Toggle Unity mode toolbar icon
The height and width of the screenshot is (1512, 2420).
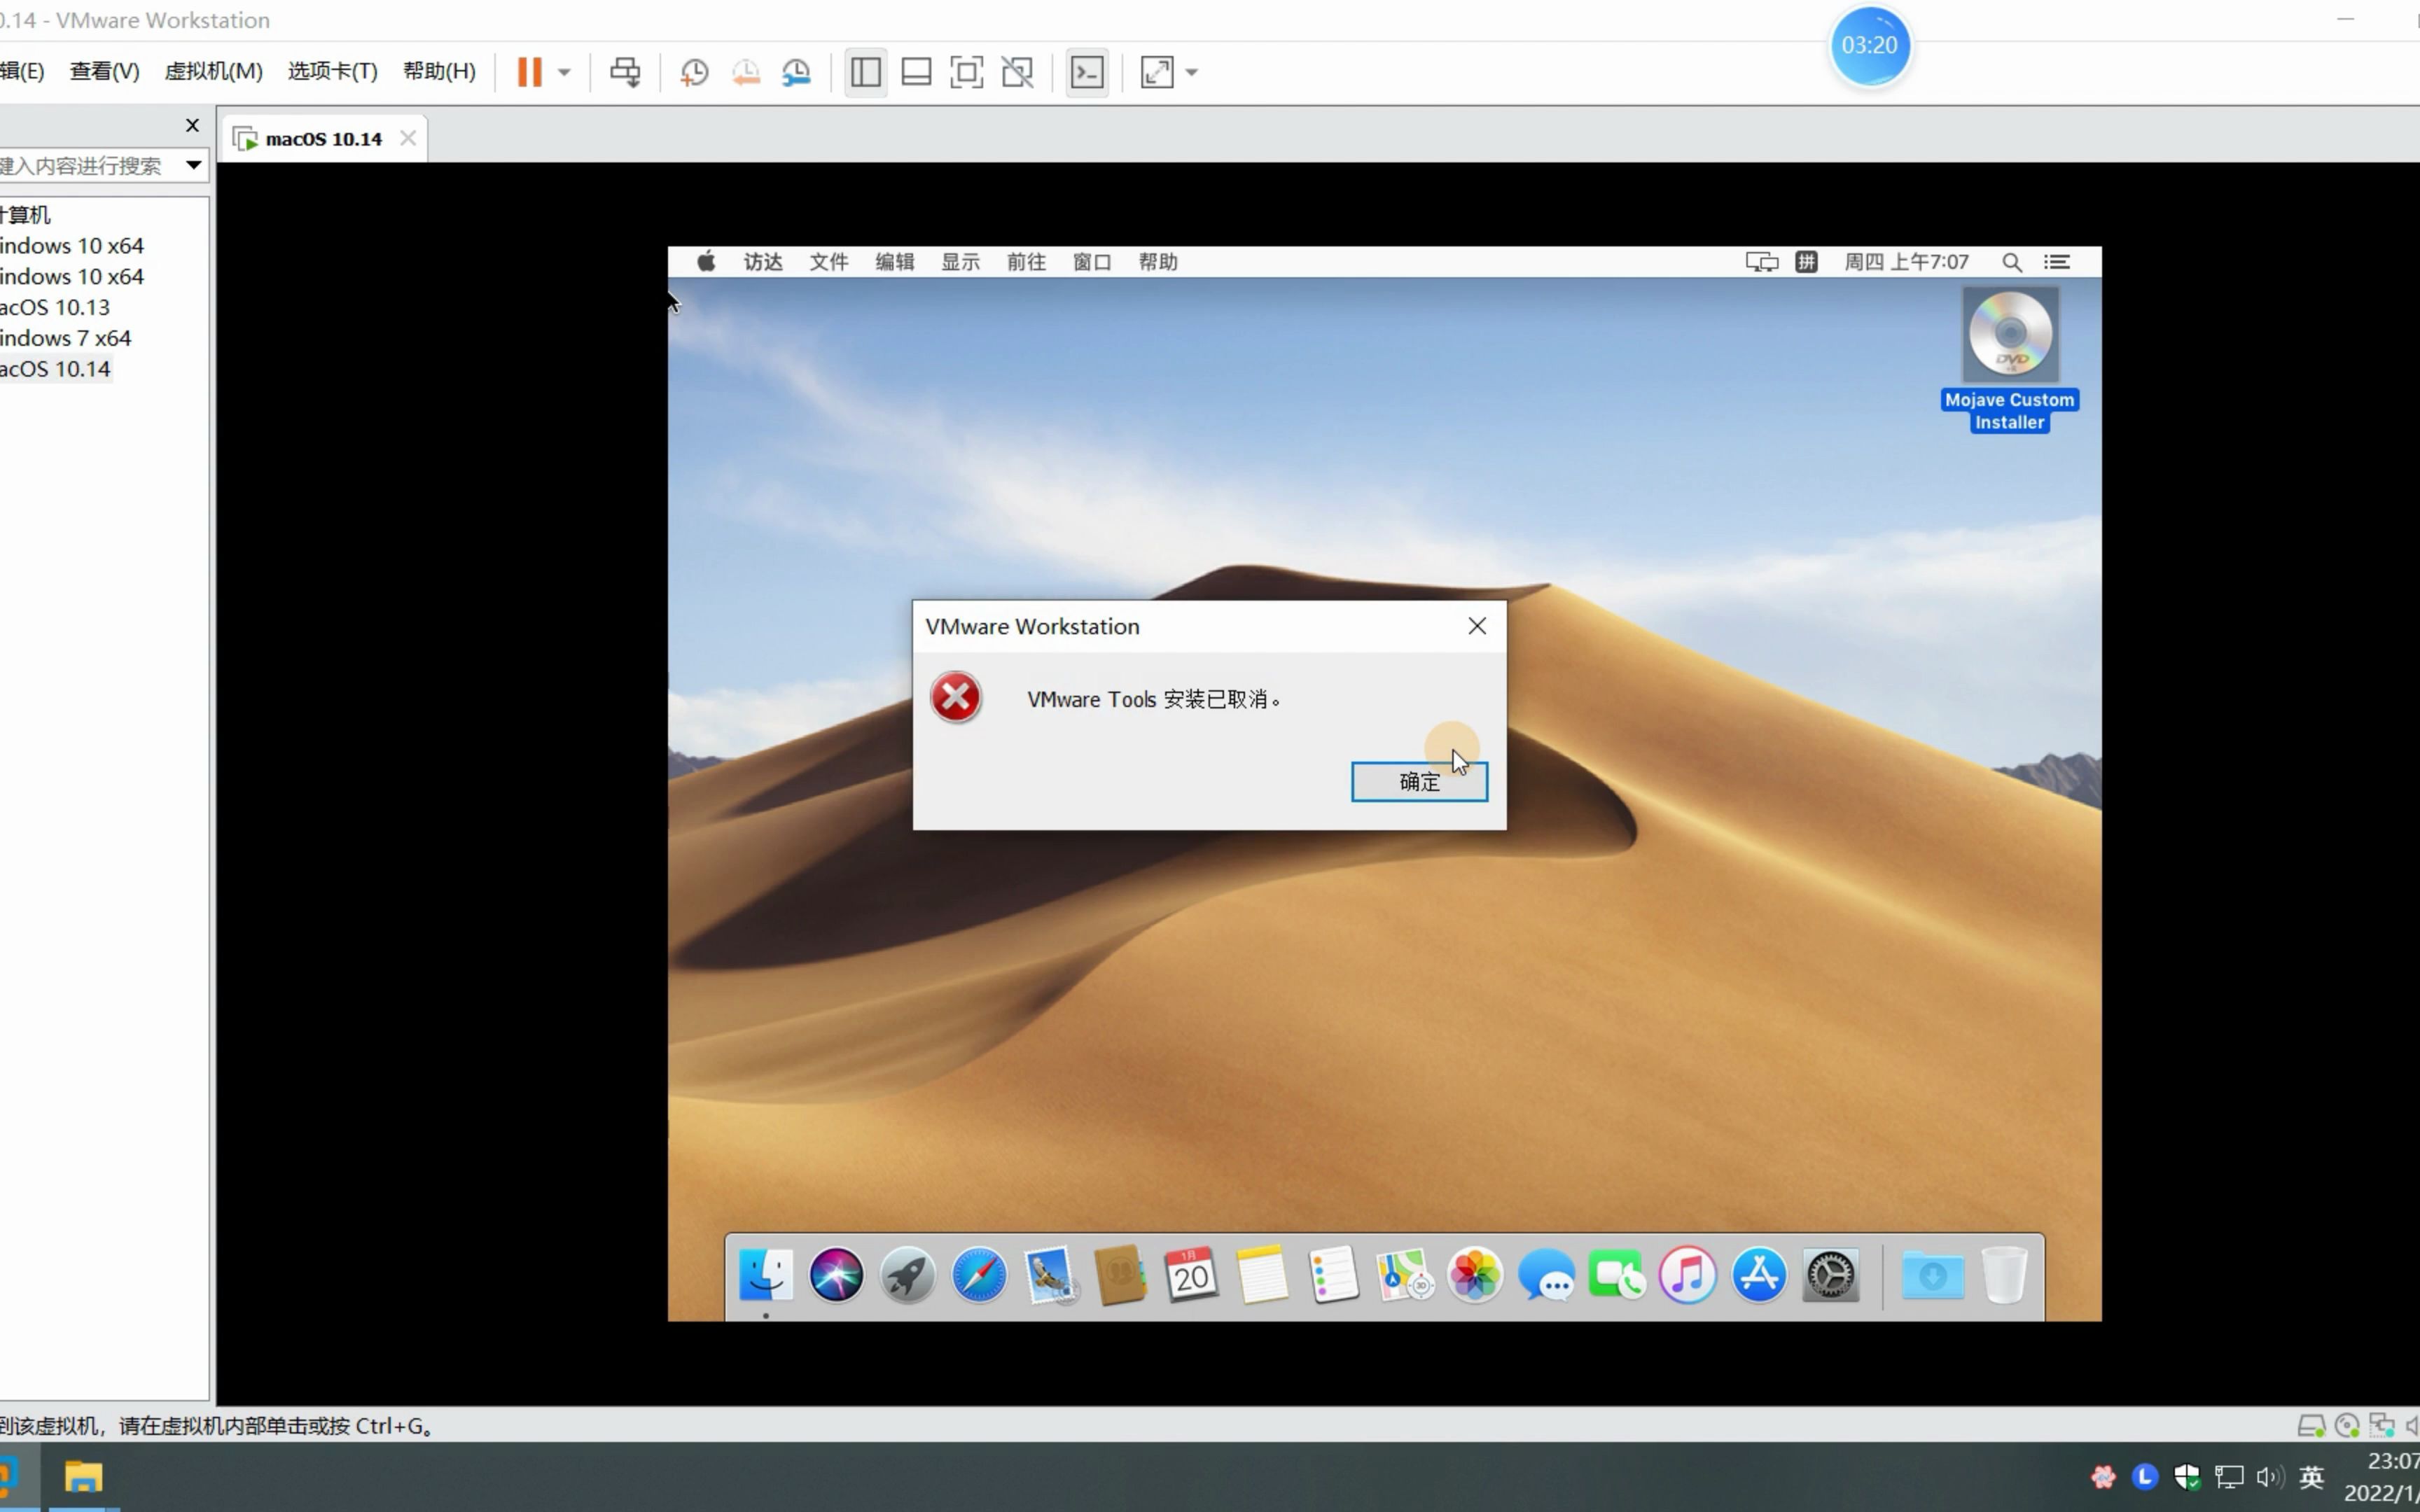[1017, 72]
